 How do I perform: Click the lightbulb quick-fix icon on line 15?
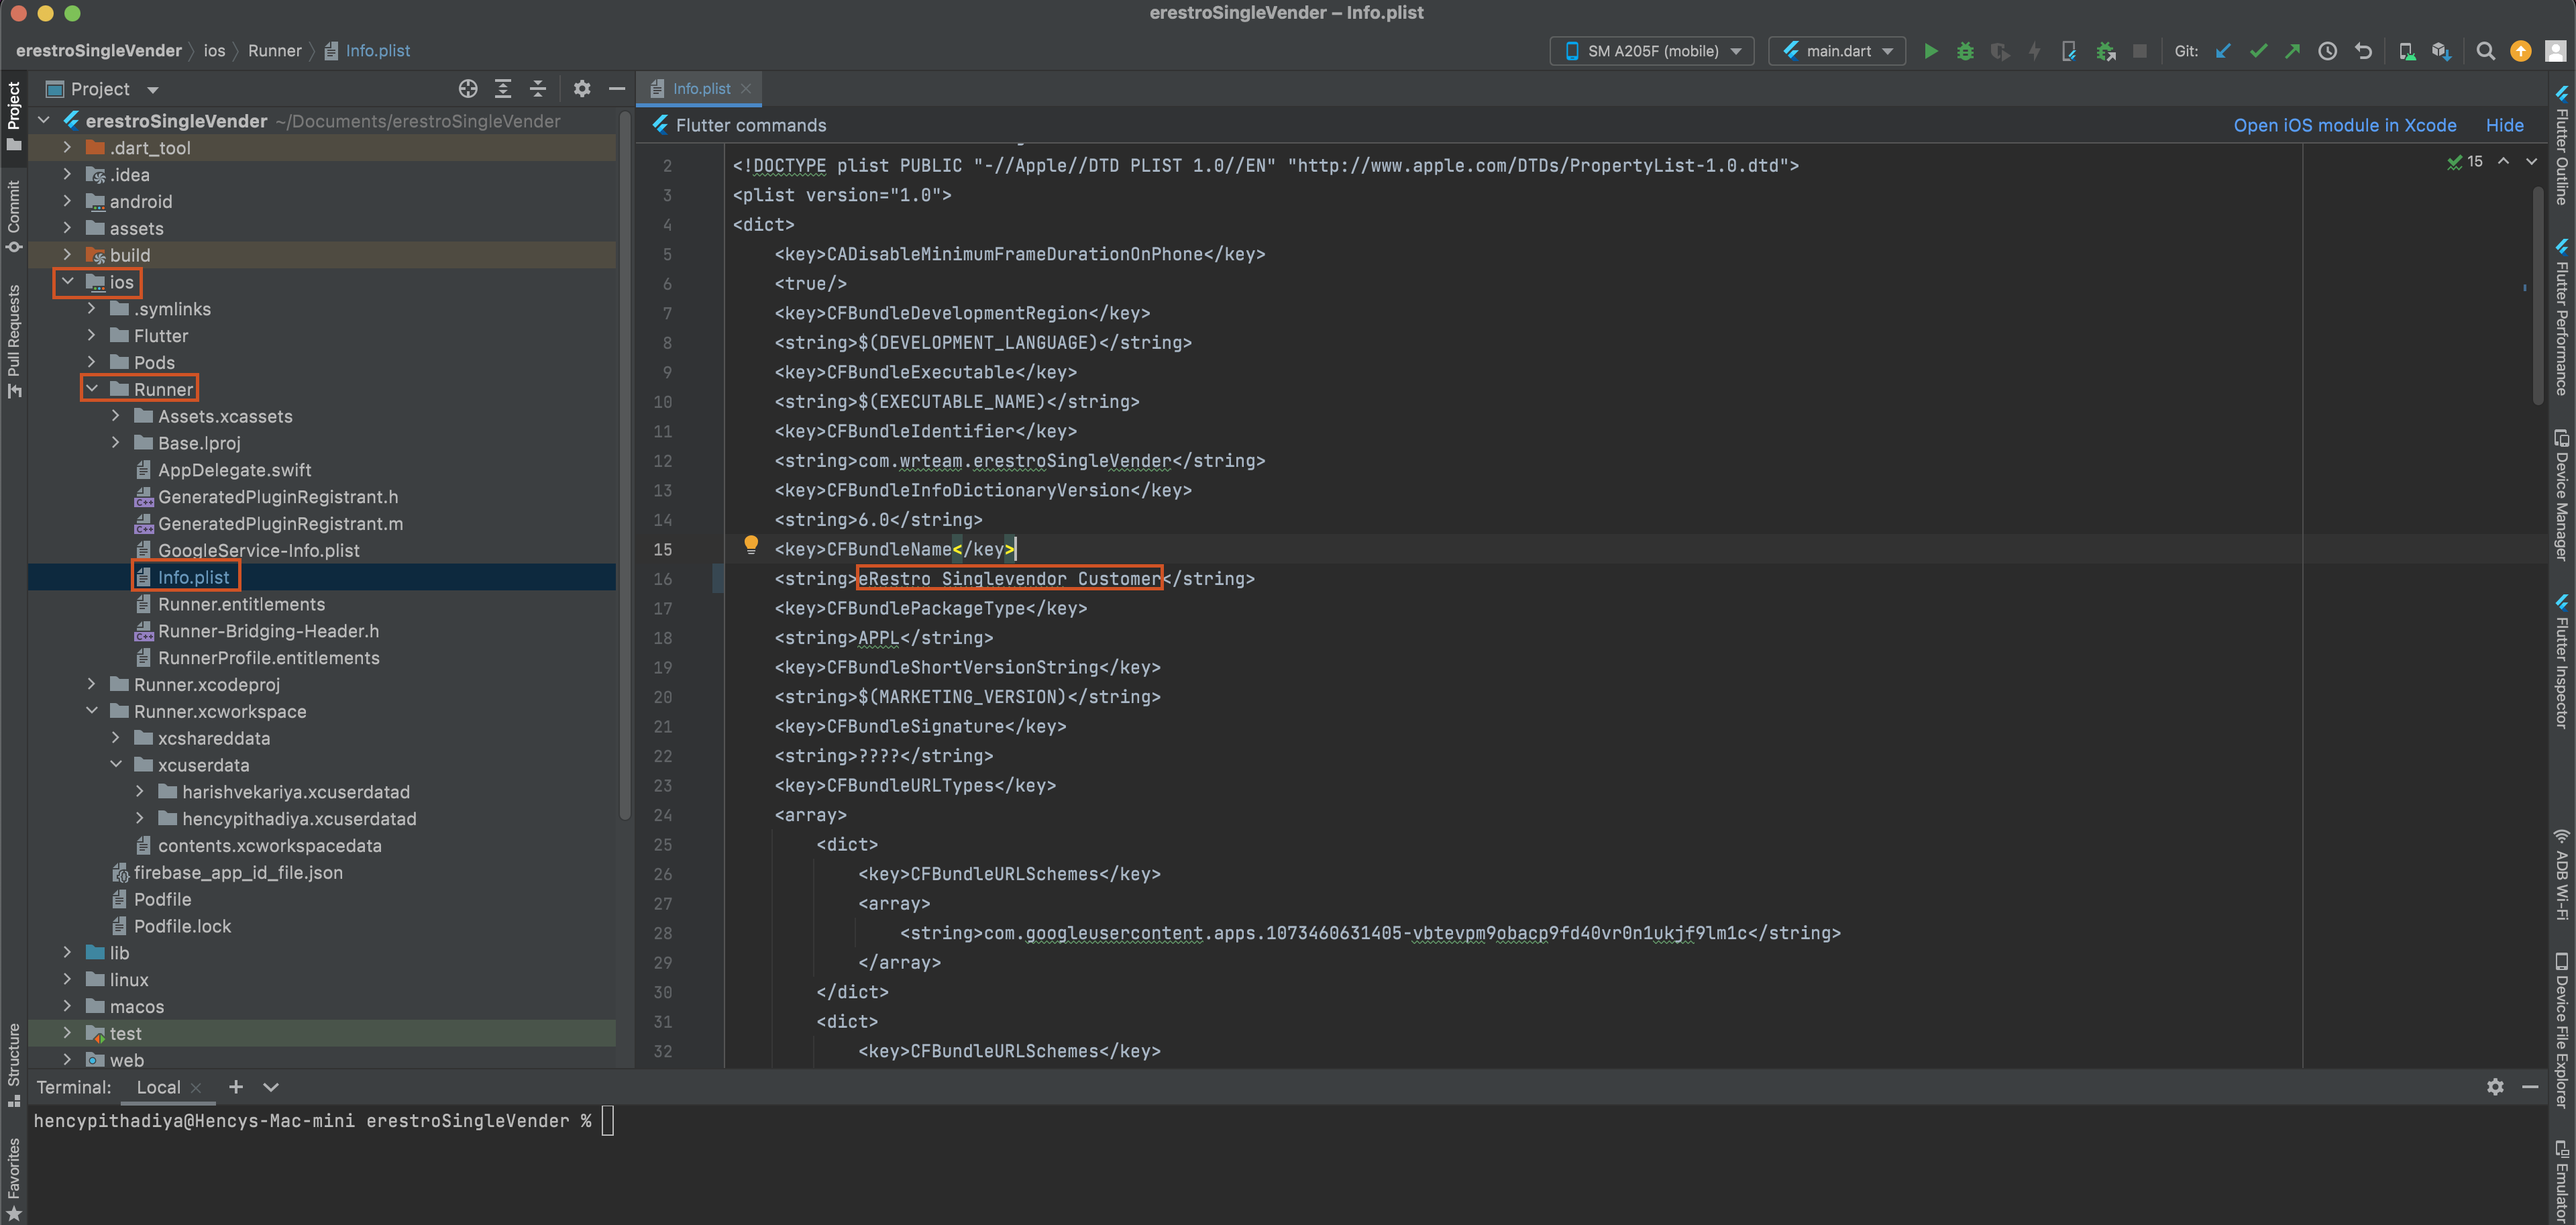[750, 545]
